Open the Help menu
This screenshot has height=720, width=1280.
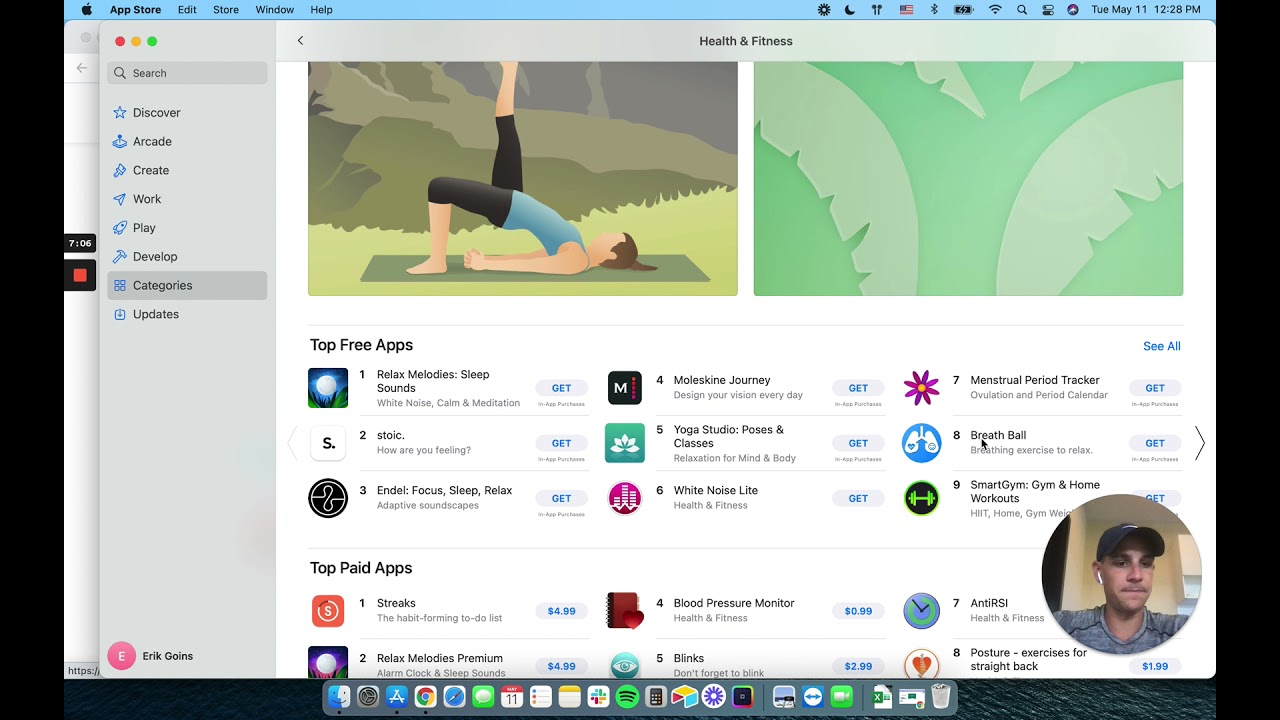pyautogui.click(x=321, y=10)
